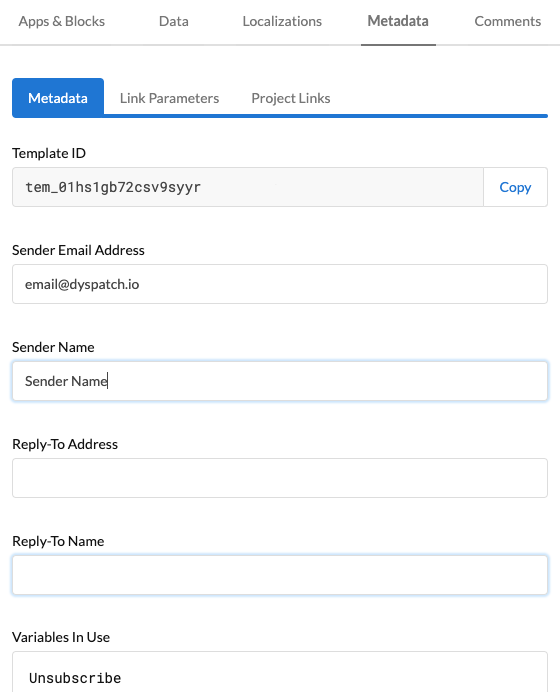This screenshot has width=560, height=692.
Task: Click the Reply-To Name input
Action: pos(280,575)
